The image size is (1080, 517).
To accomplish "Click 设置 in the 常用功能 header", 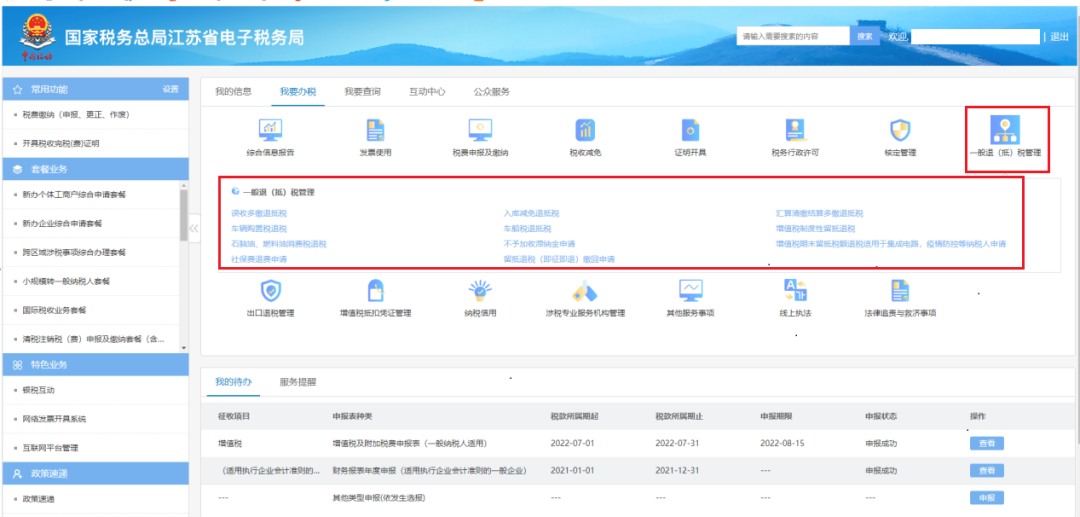I will click(x=170, y=89).
